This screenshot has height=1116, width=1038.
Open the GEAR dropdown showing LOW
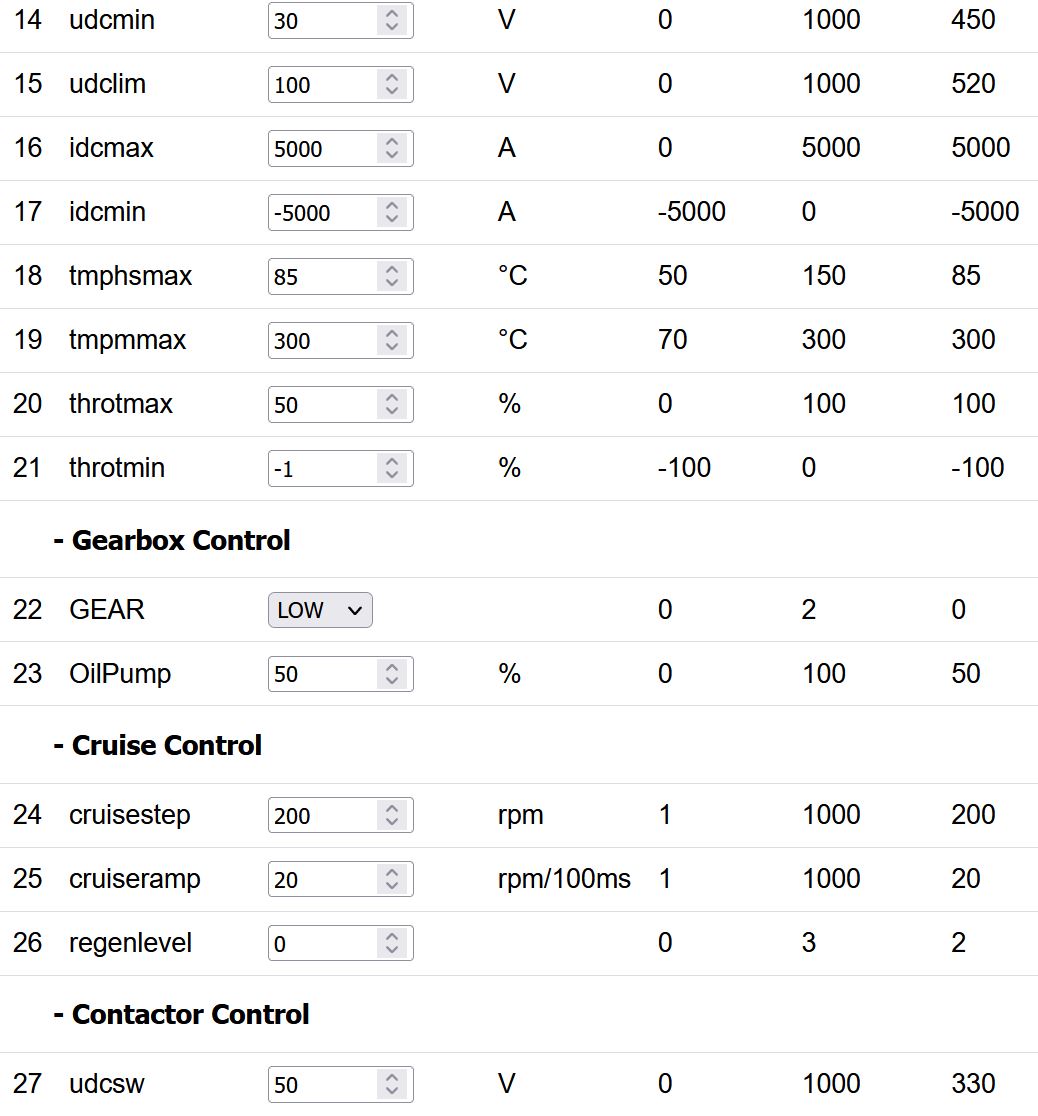click(x=320, y=610)
